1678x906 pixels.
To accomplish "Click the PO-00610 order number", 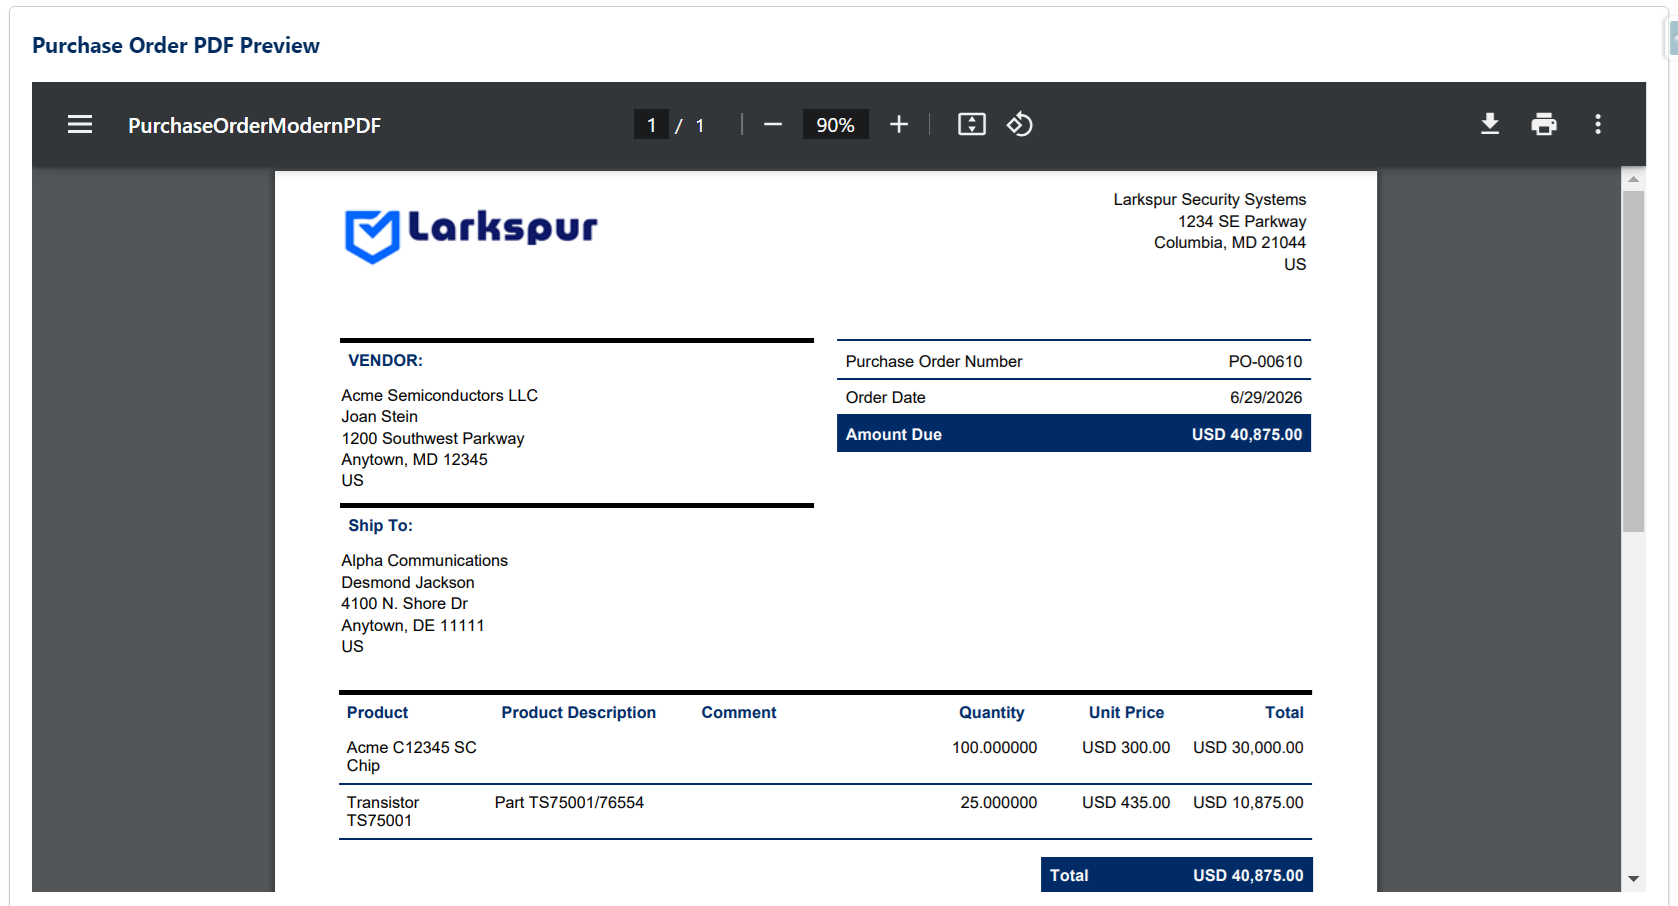I will [x=1265, y=361].
